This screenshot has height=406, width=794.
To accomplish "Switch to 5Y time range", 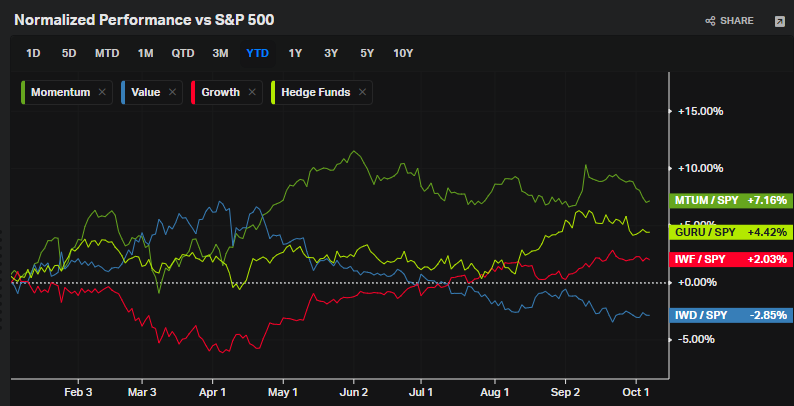I will 367,53.
